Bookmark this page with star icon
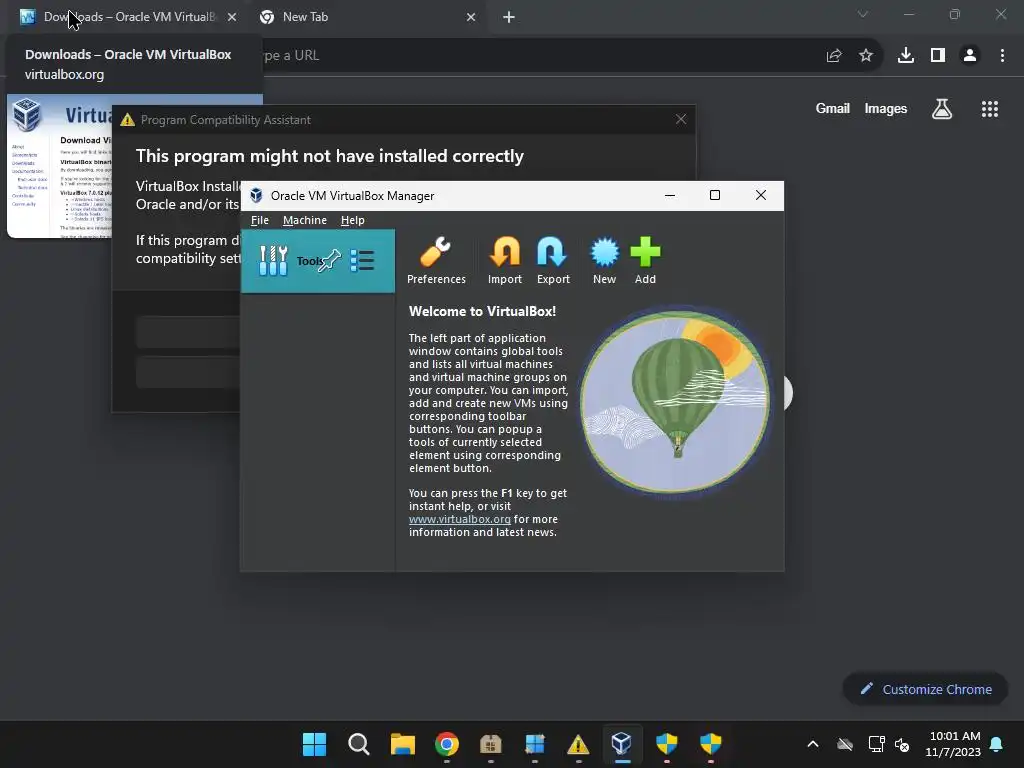The width and height of the screenshot is (1024, 768). (x=866, y=56)
